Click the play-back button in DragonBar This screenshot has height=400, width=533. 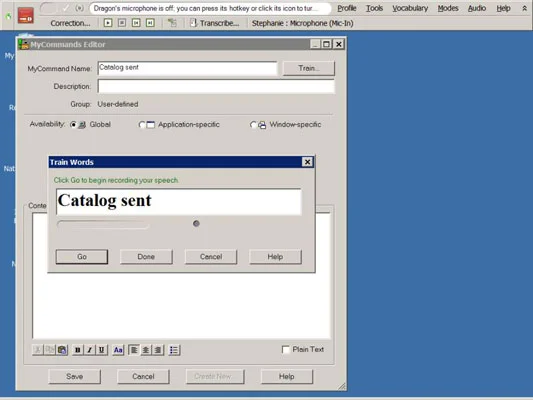point(108,23)
